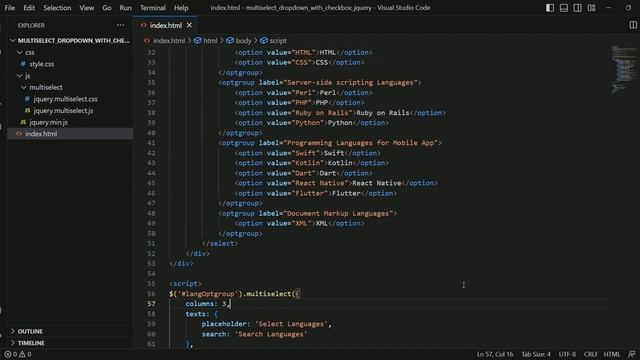Click line number 57 in gutter
The height and width of the screenshot is (360, 640).
pos(151,304)
